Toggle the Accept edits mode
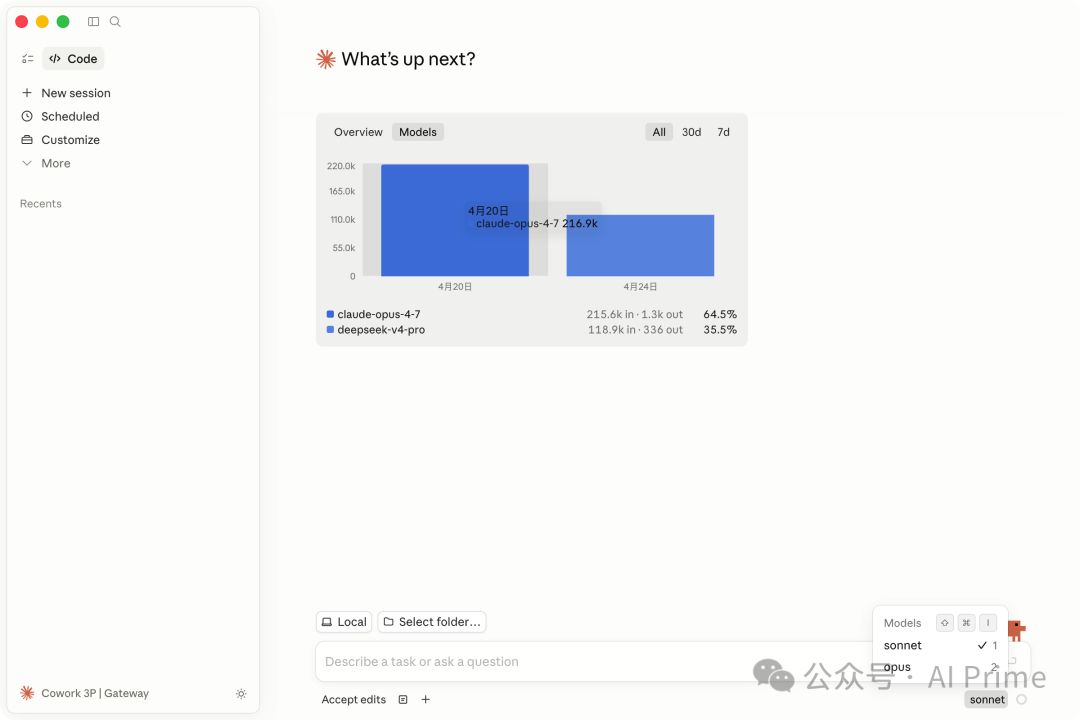 coord(353,700)
